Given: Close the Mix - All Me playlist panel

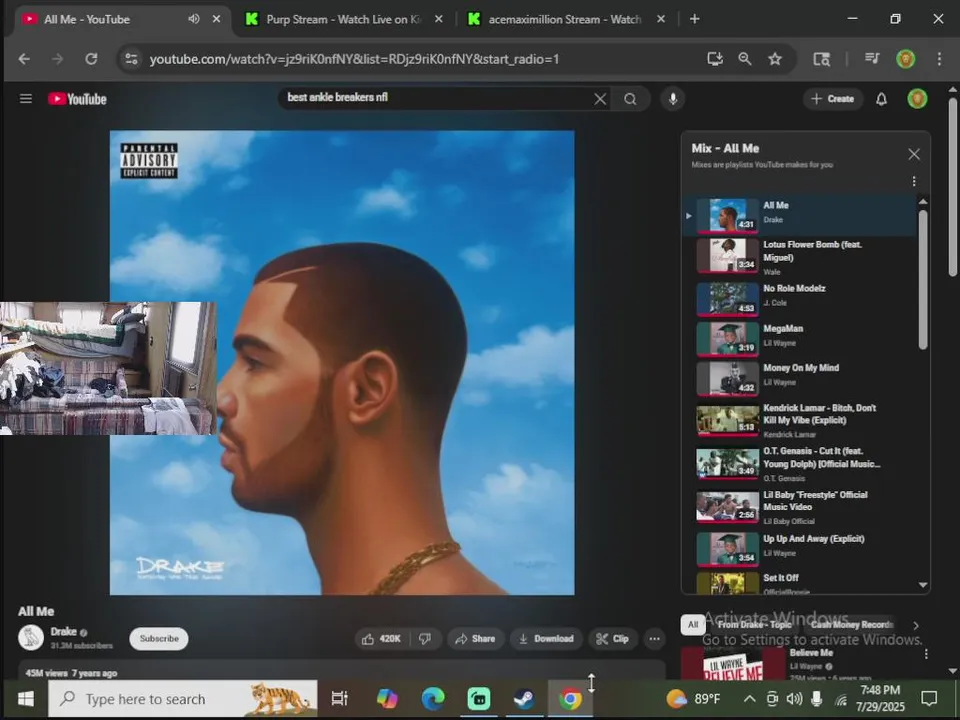Looking at the screenshot, I should click(913, 154).
